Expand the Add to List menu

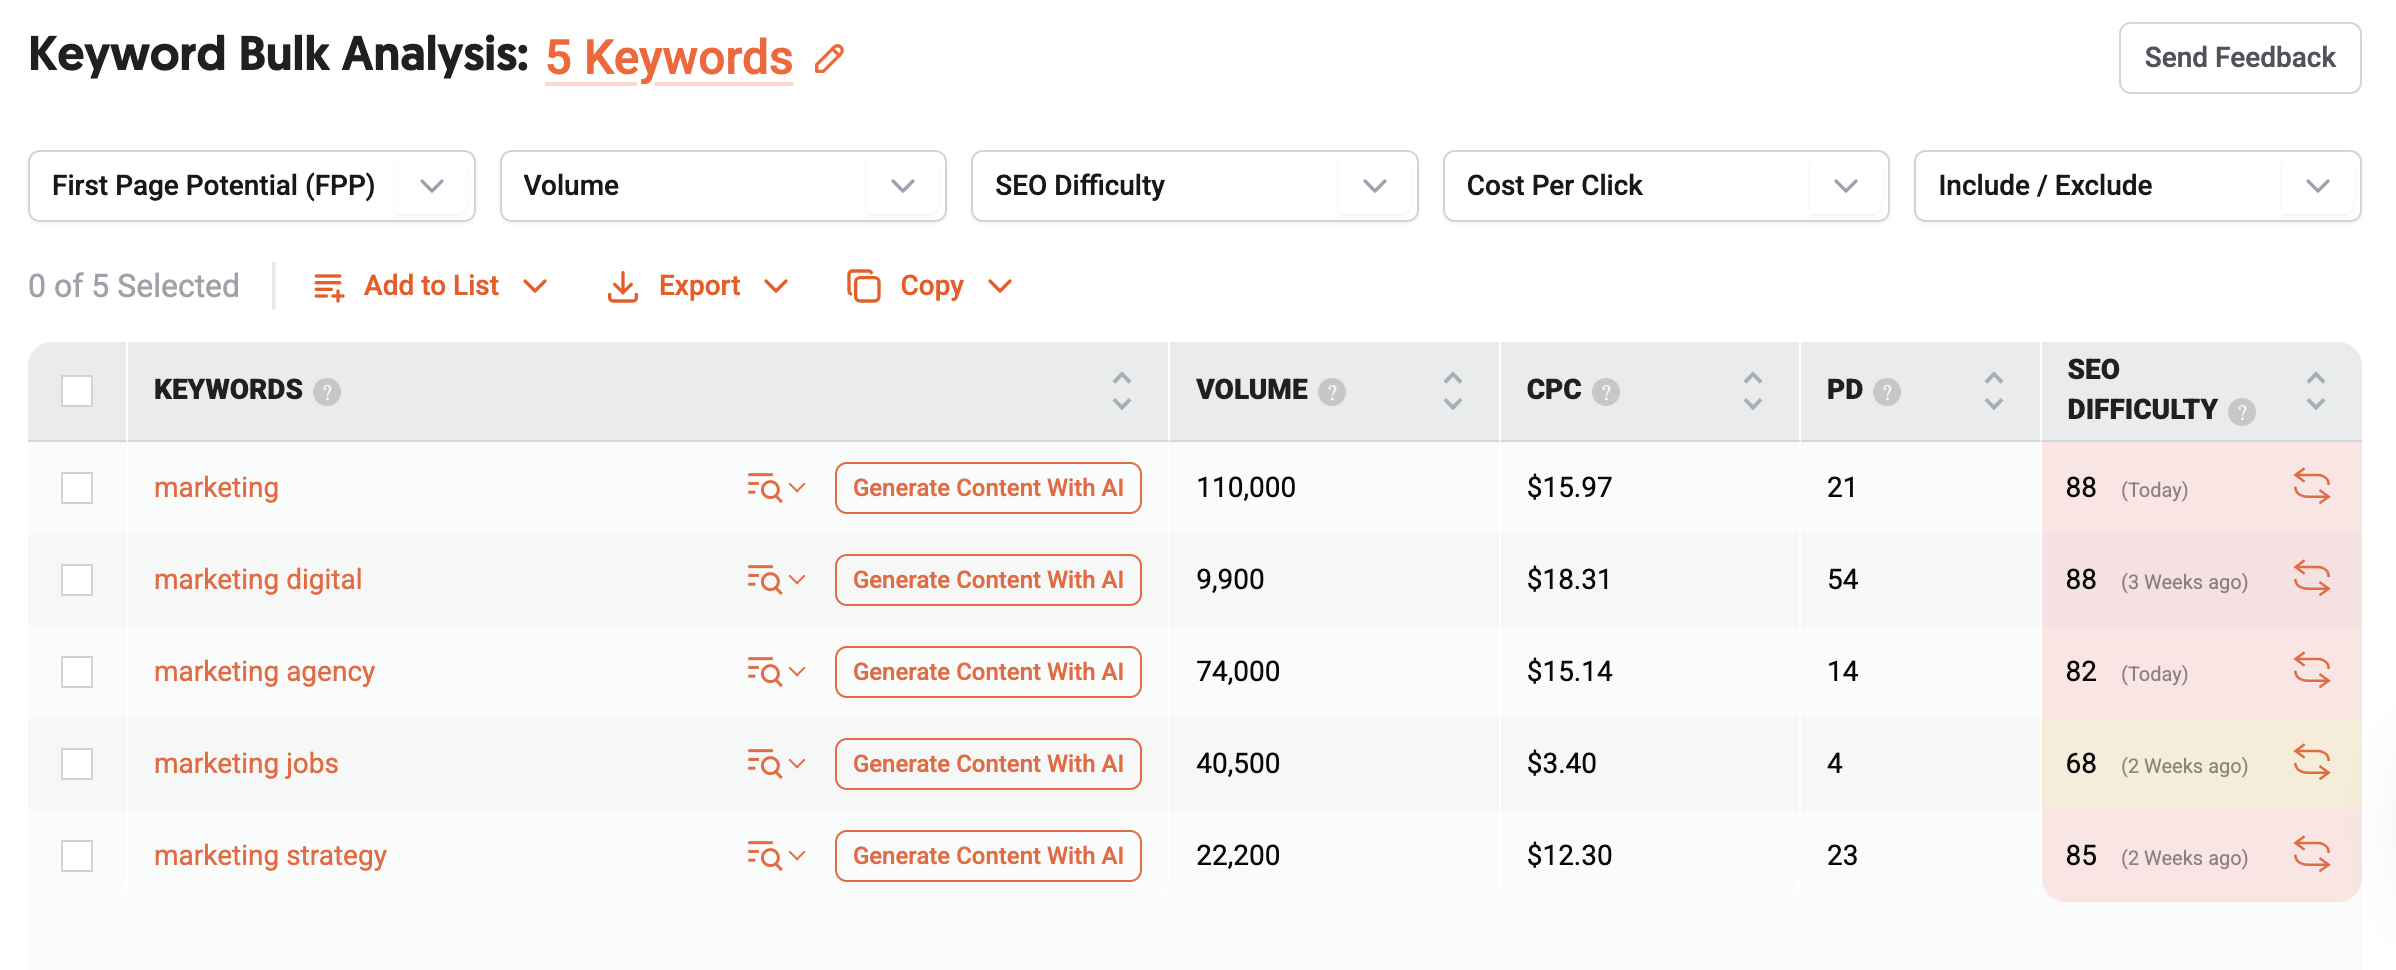pyautogui.click(x=430, y=286)
